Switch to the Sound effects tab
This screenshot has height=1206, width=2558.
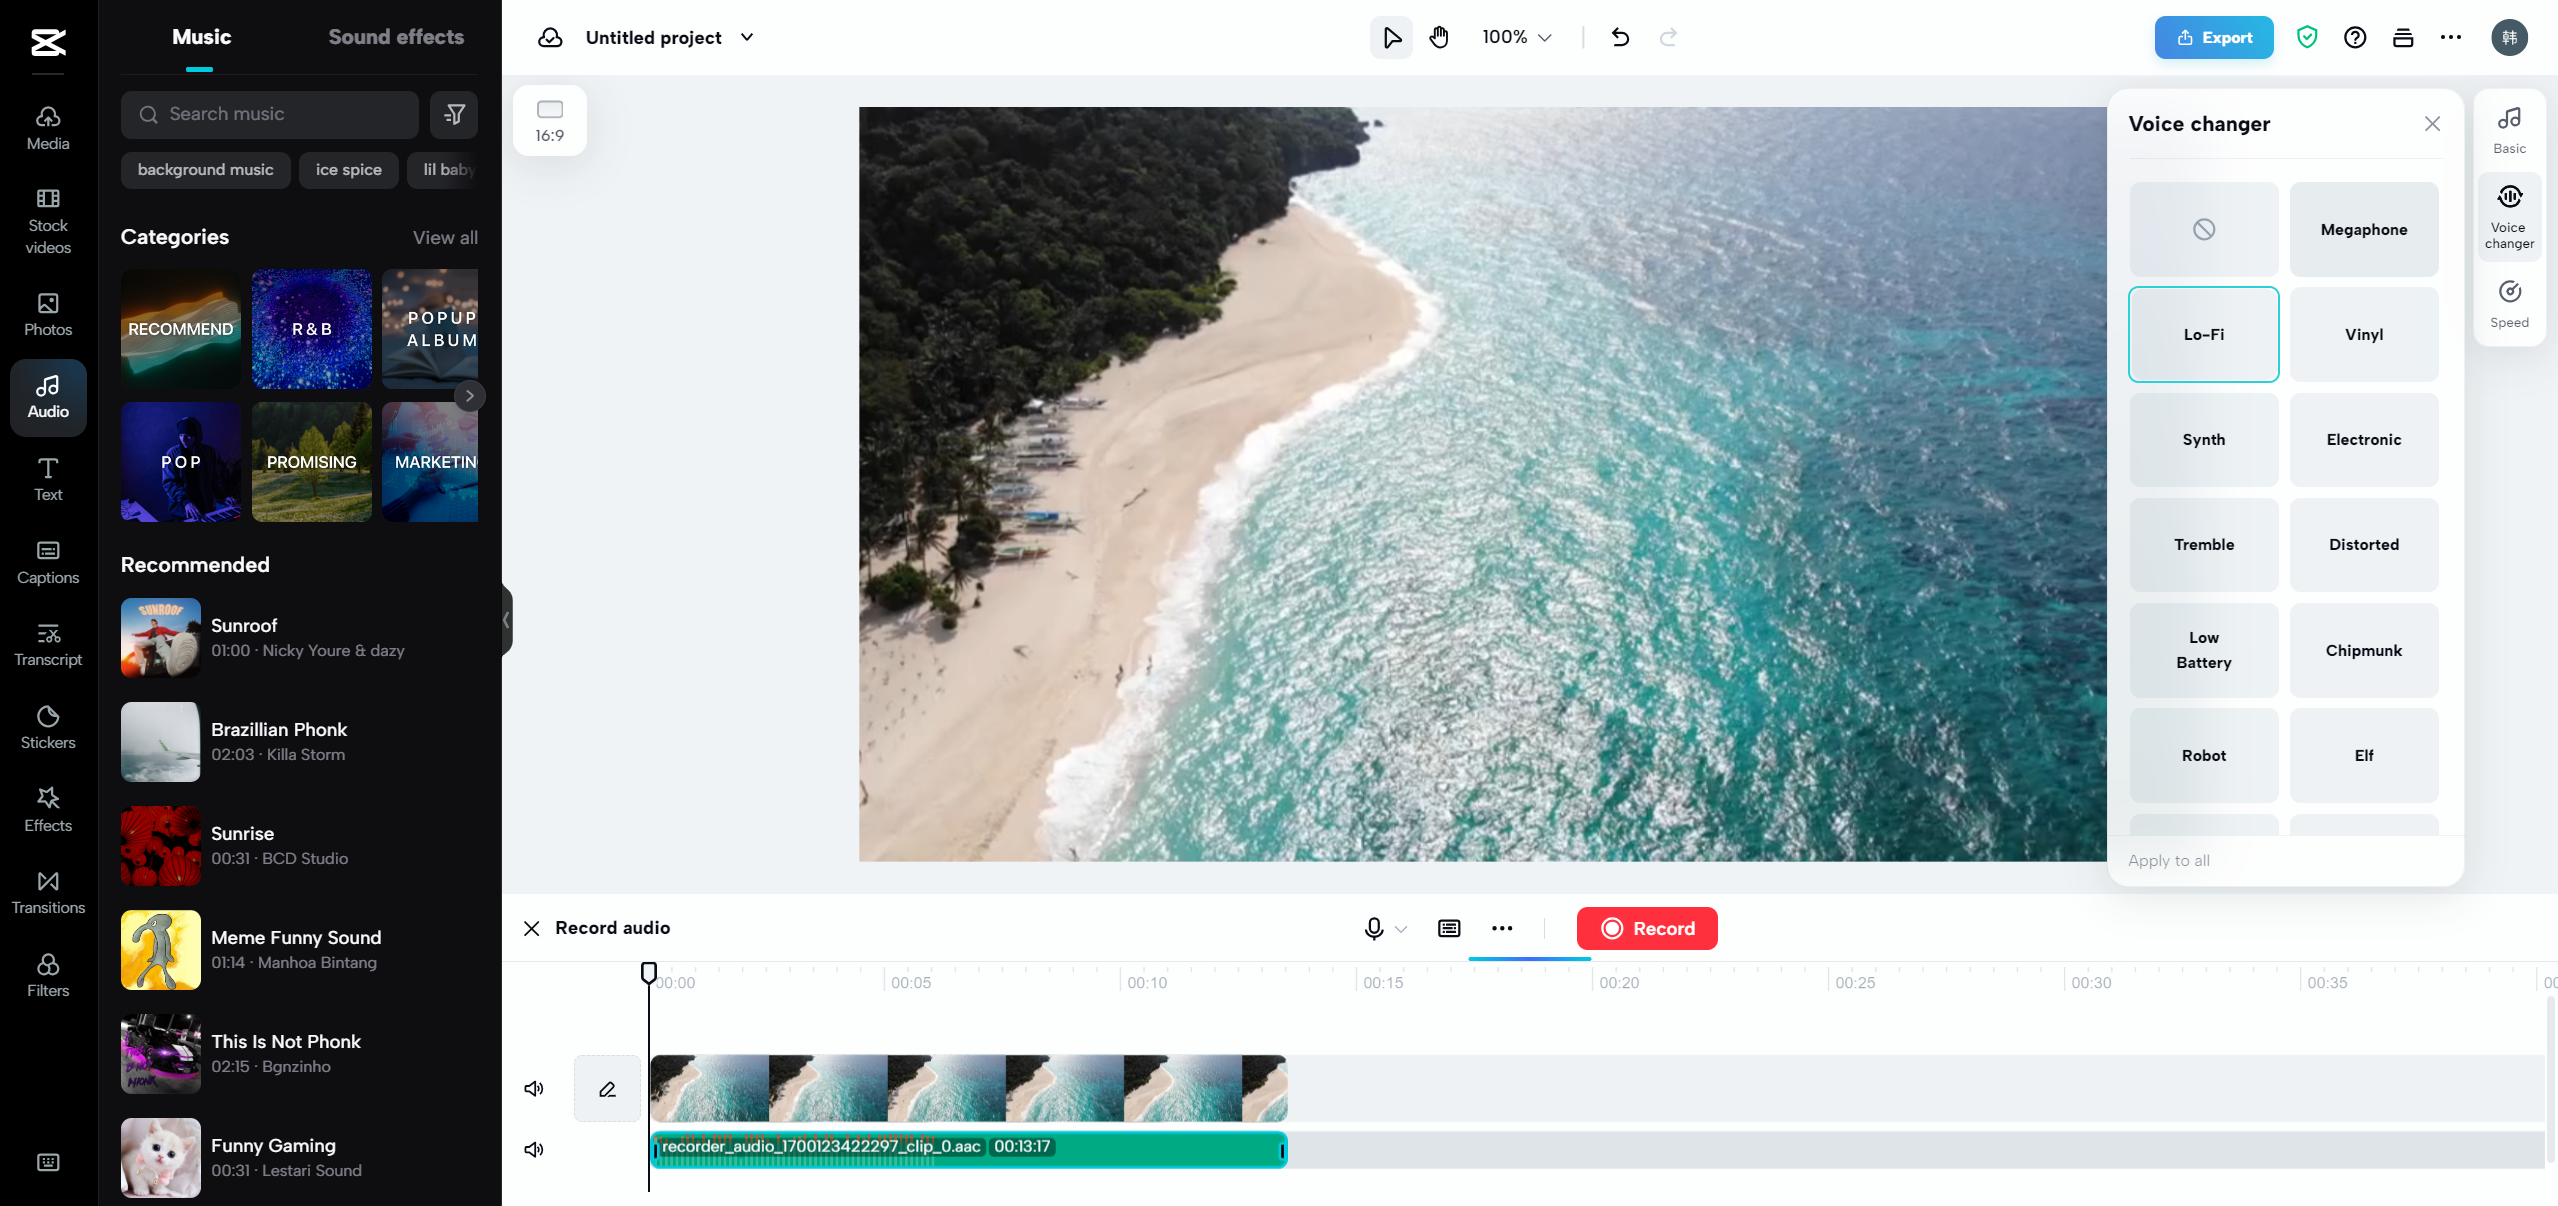point(395,36)
